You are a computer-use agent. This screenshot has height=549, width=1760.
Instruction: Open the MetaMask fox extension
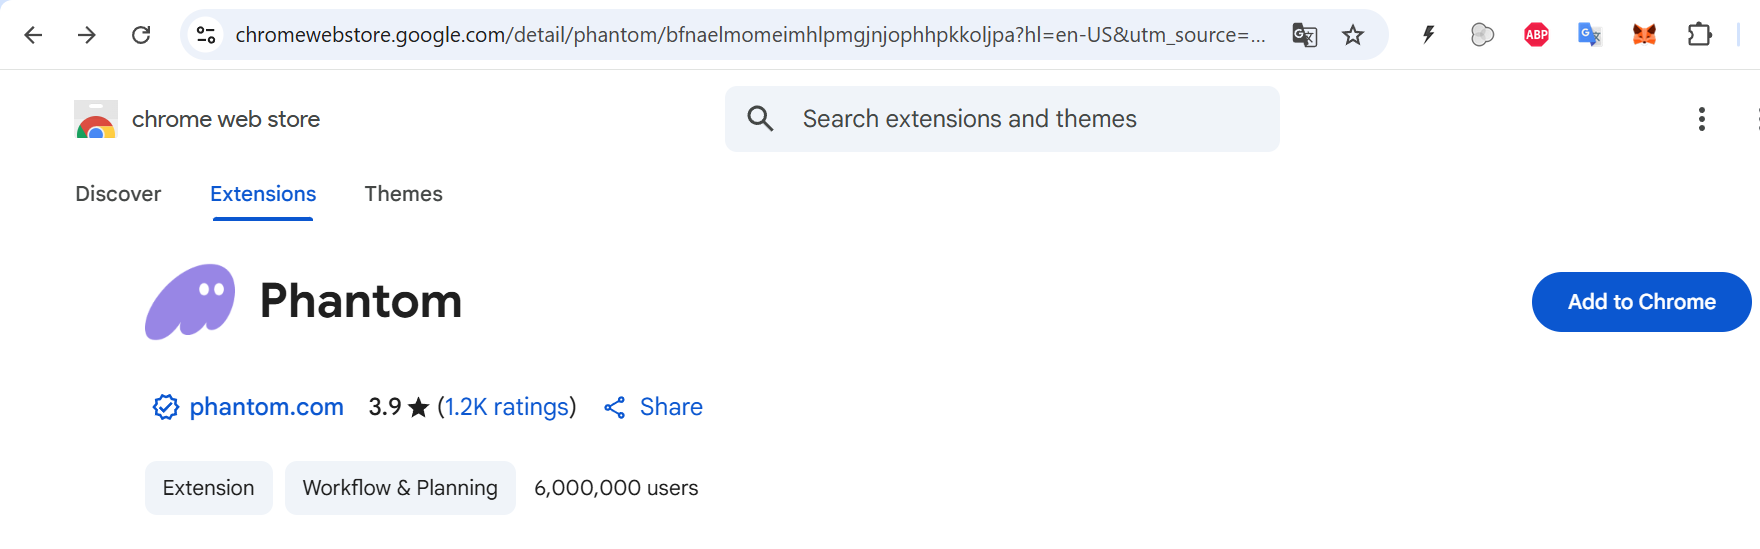pyautogui.click(x=1644, y=35)
